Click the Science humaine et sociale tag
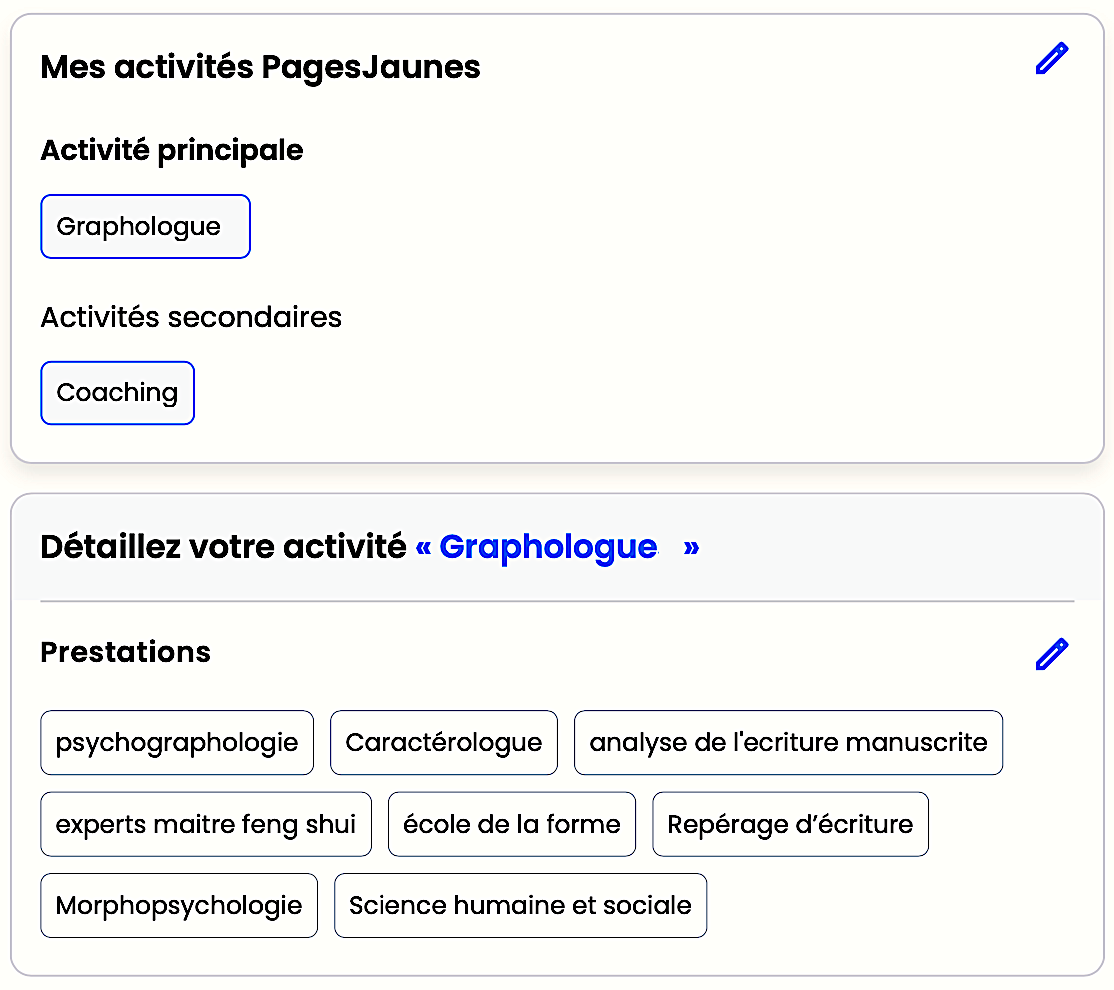 point(520,906)
